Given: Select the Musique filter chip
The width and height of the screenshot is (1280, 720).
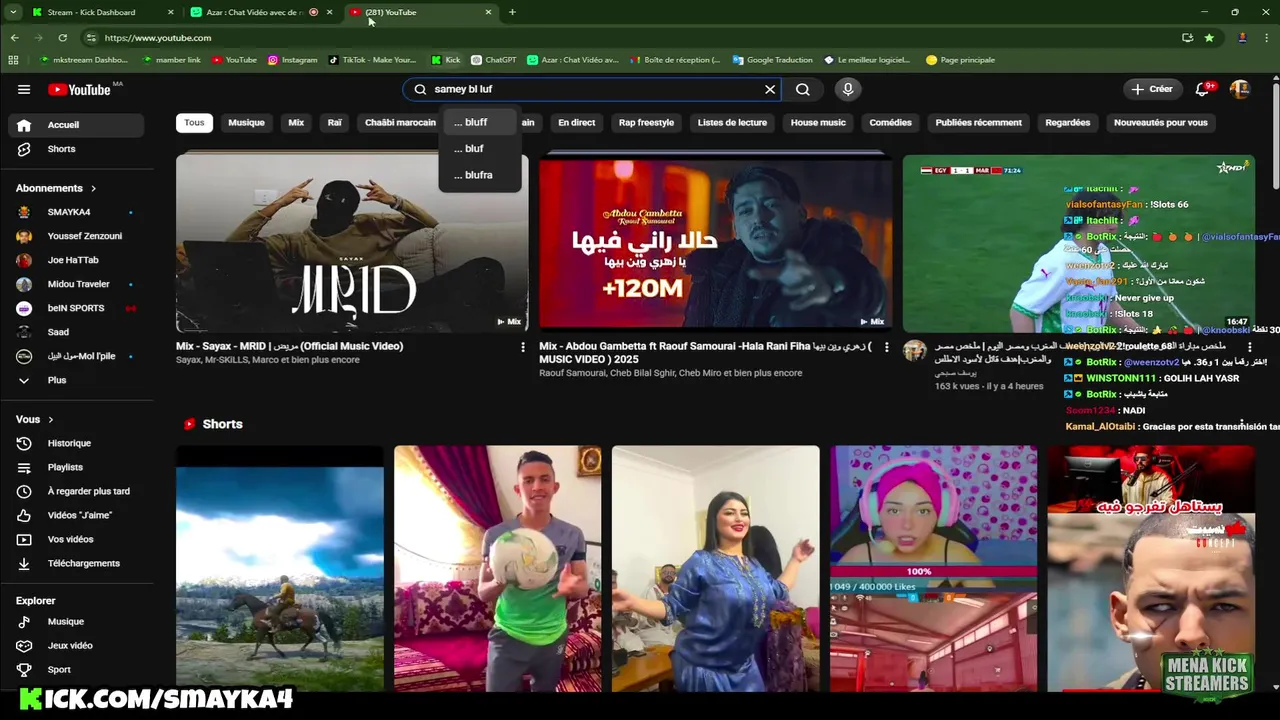Looking at the screenshot, I should tap(246, 122).
